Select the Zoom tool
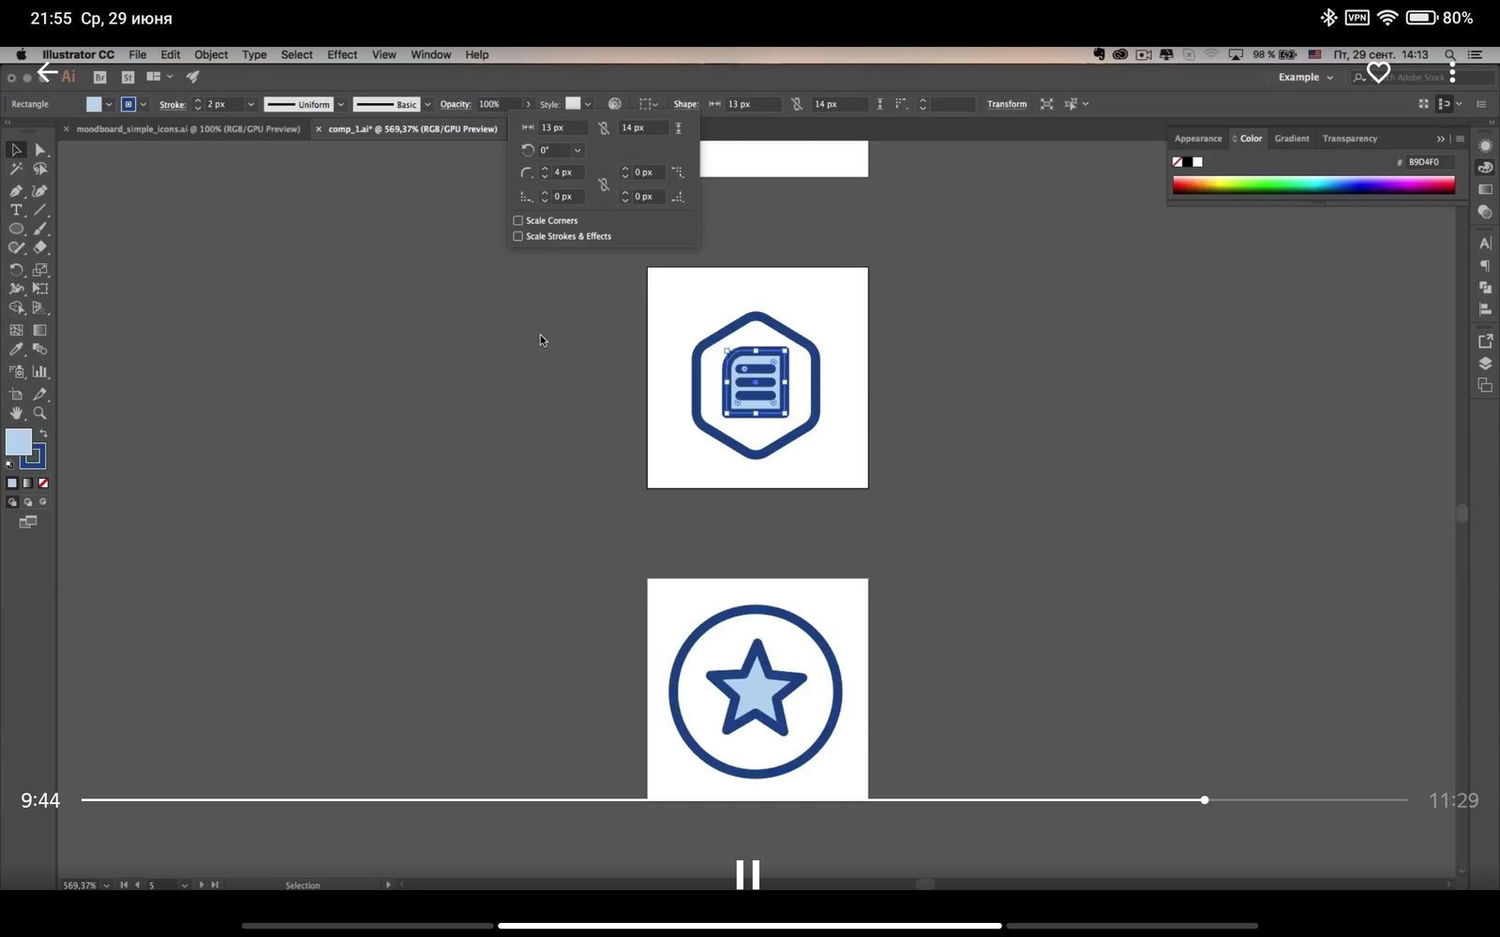Screen dimensions: 1500x937 tap(40, 413)
